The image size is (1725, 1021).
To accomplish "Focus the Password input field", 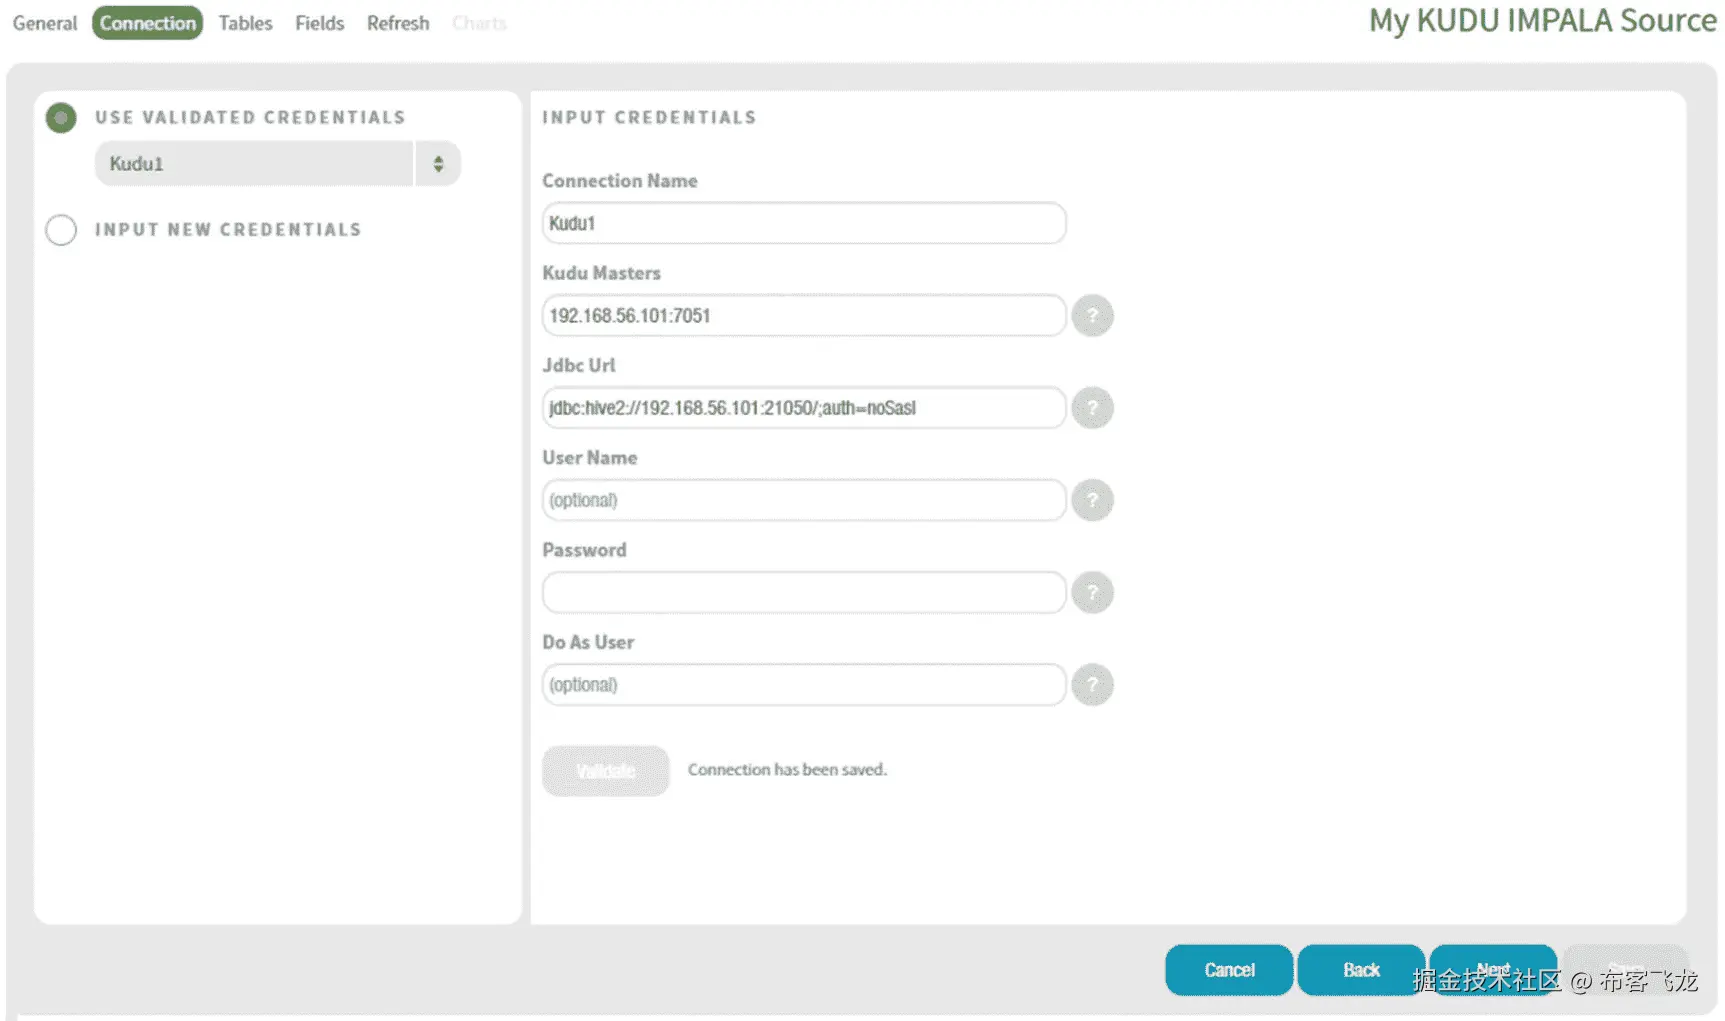I will 804,592.
